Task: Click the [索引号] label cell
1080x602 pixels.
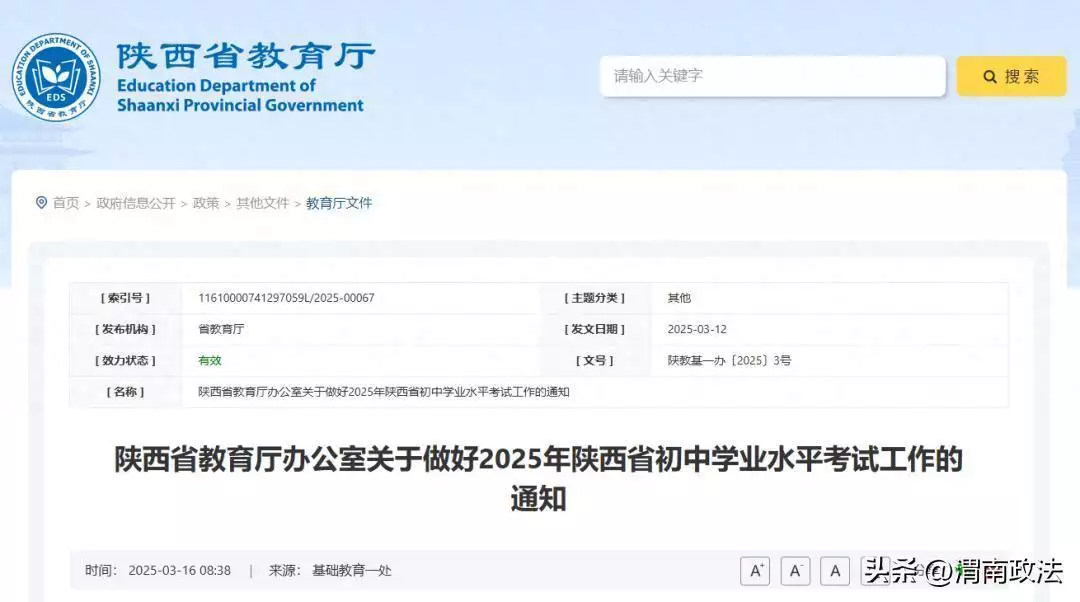Action: click(x=125, y=298)
